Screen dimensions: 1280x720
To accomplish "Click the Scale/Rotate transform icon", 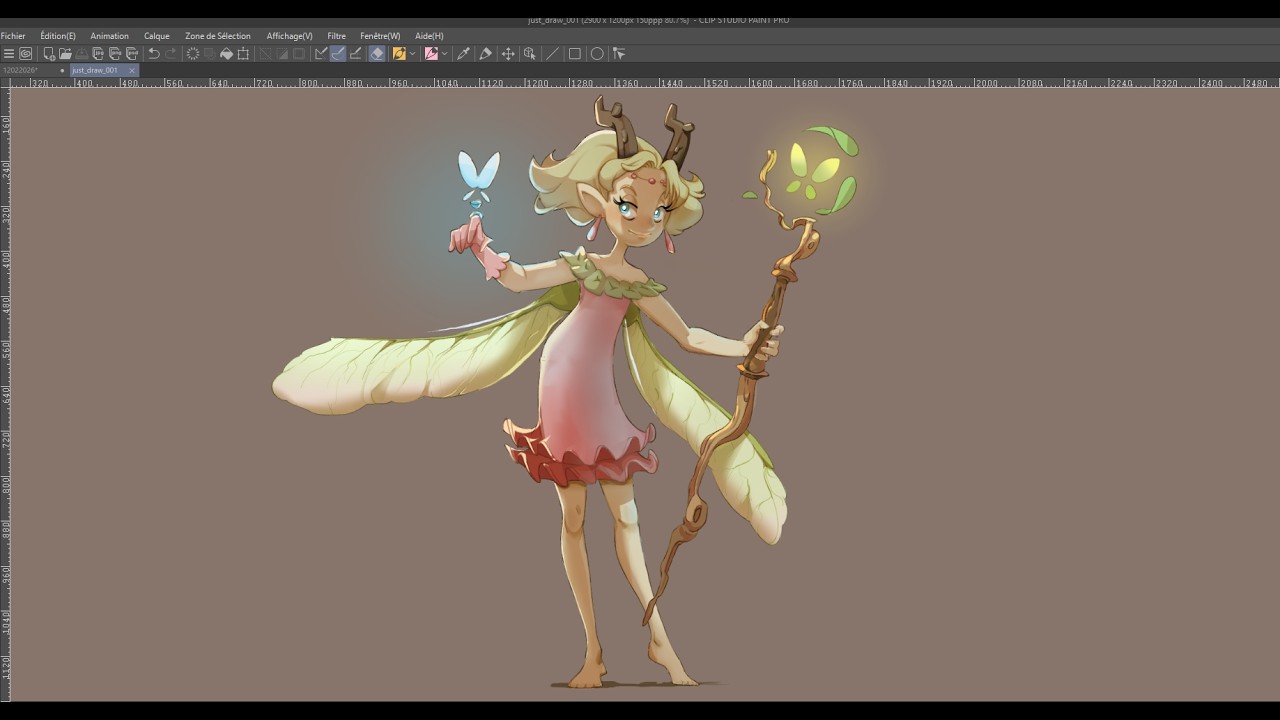I will click(243, 54).
